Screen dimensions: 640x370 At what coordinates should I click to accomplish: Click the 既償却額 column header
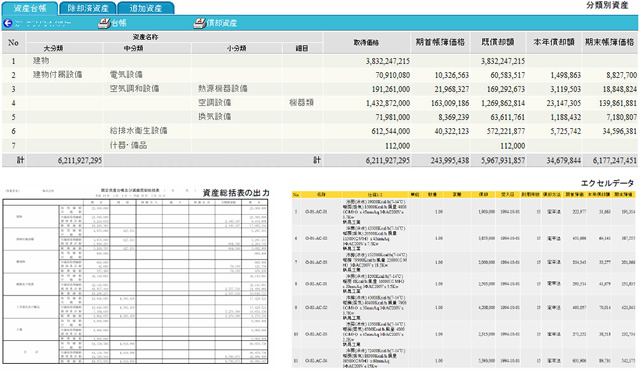(498, 42)
